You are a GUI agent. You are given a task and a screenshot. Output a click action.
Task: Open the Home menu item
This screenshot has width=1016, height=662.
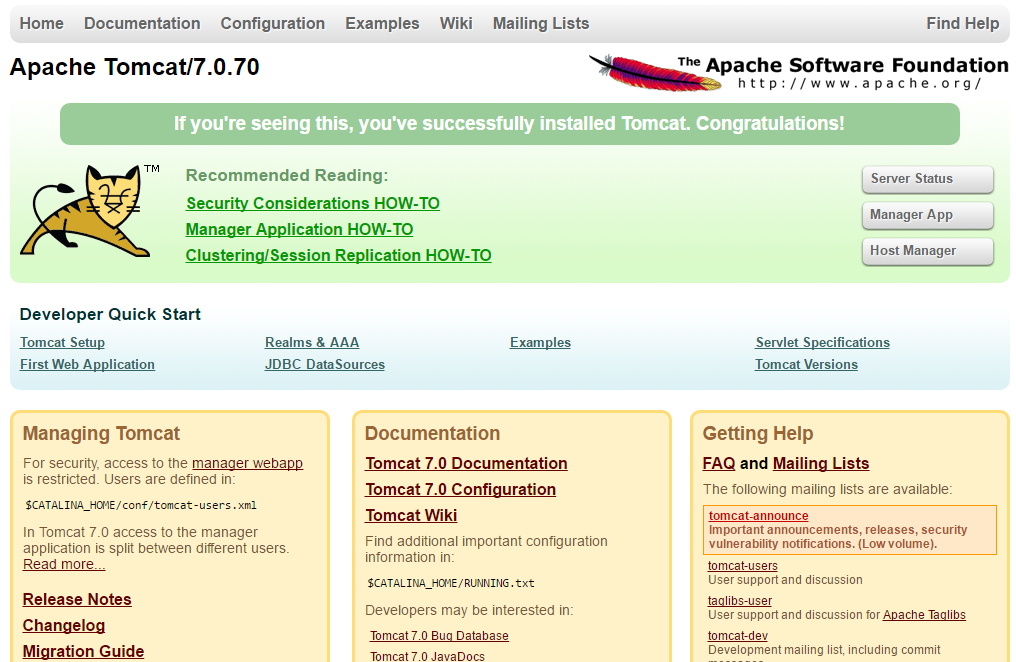[x=41, y=23]
